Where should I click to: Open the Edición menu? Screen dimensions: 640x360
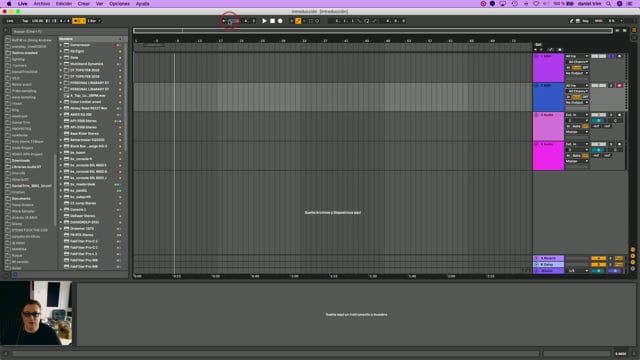tap(64, 4)
